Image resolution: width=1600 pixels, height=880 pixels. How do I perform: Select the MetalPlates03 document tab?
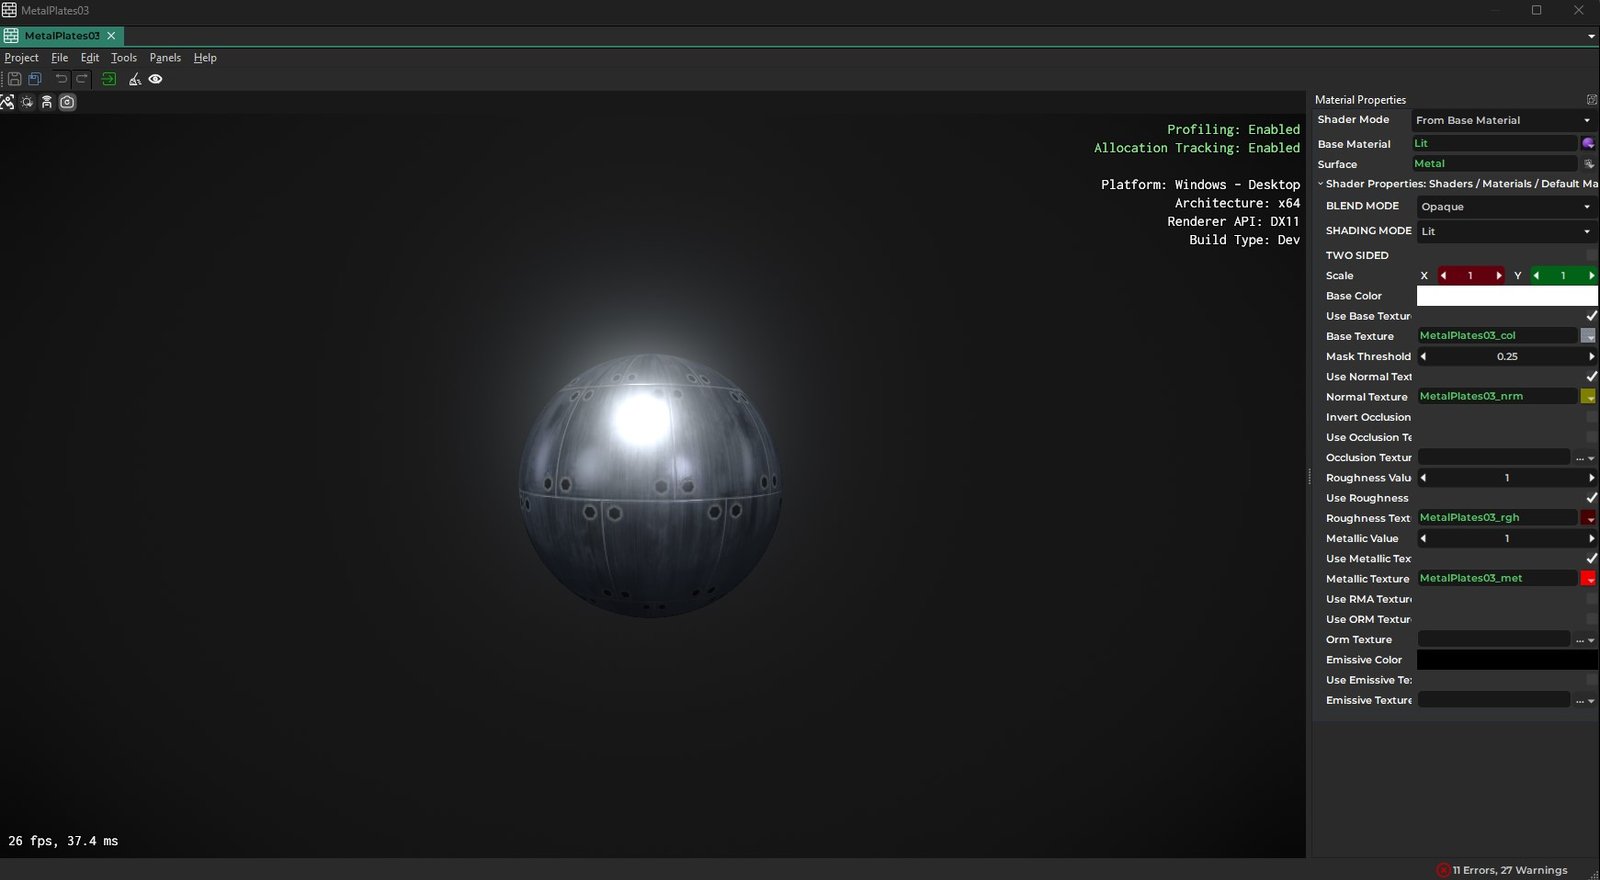pyautogui.click(x=61, y=35)
